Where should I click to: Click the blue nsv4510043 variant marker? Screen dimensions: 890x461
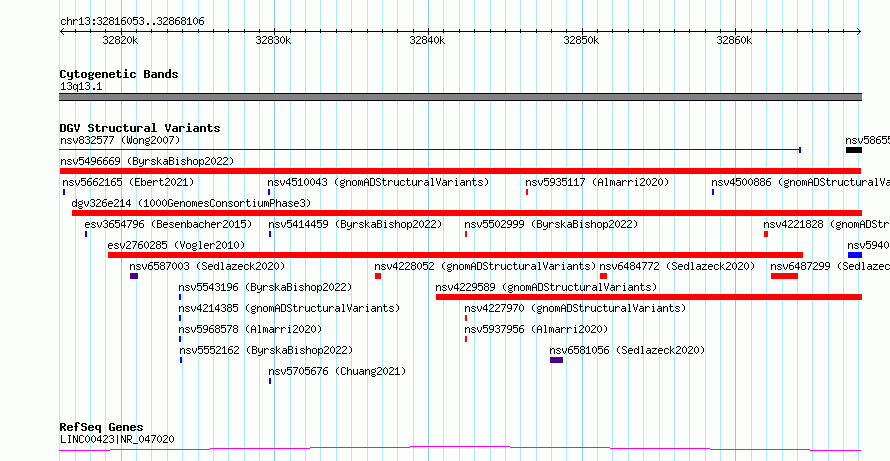click(269, 192)
